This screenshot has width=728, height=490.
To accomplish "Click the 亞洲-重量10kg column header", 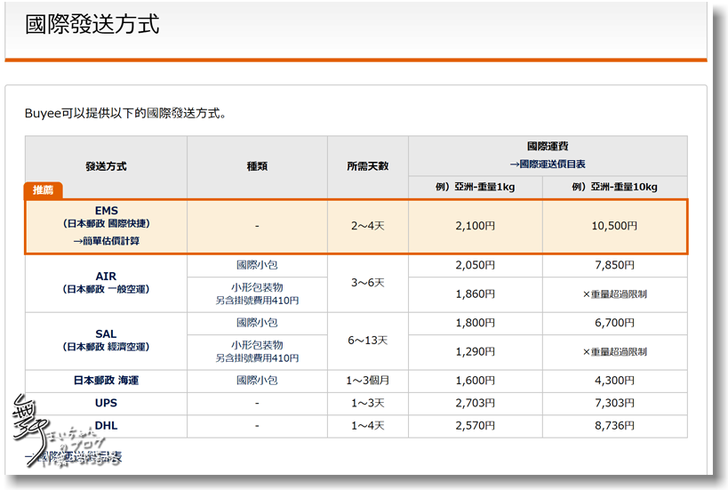I will [x=614, y=187].
